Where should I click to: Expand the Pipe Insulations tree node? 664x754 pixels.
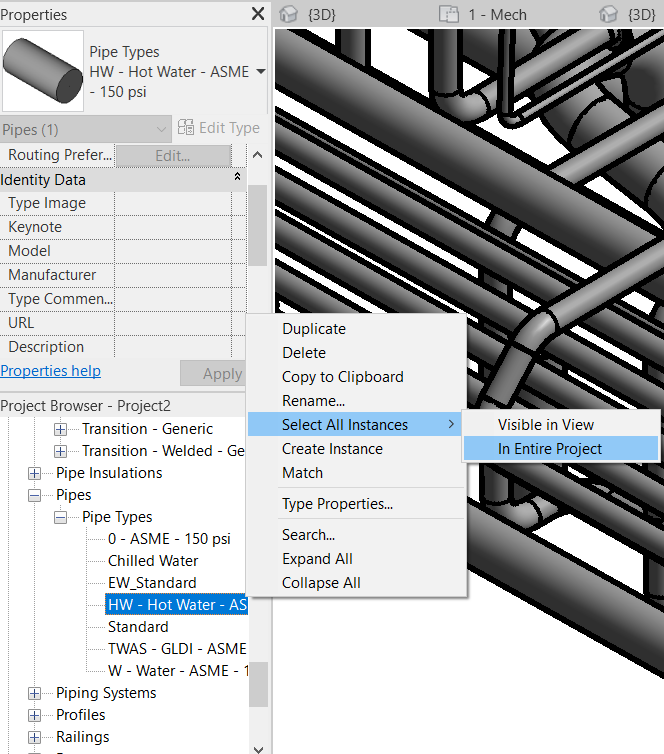click(x=35, y=473)
